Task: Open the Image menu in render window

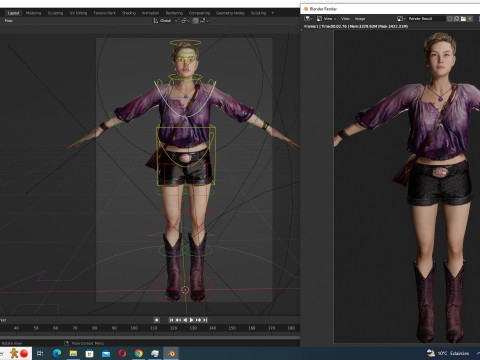Action: coord(360,19)
